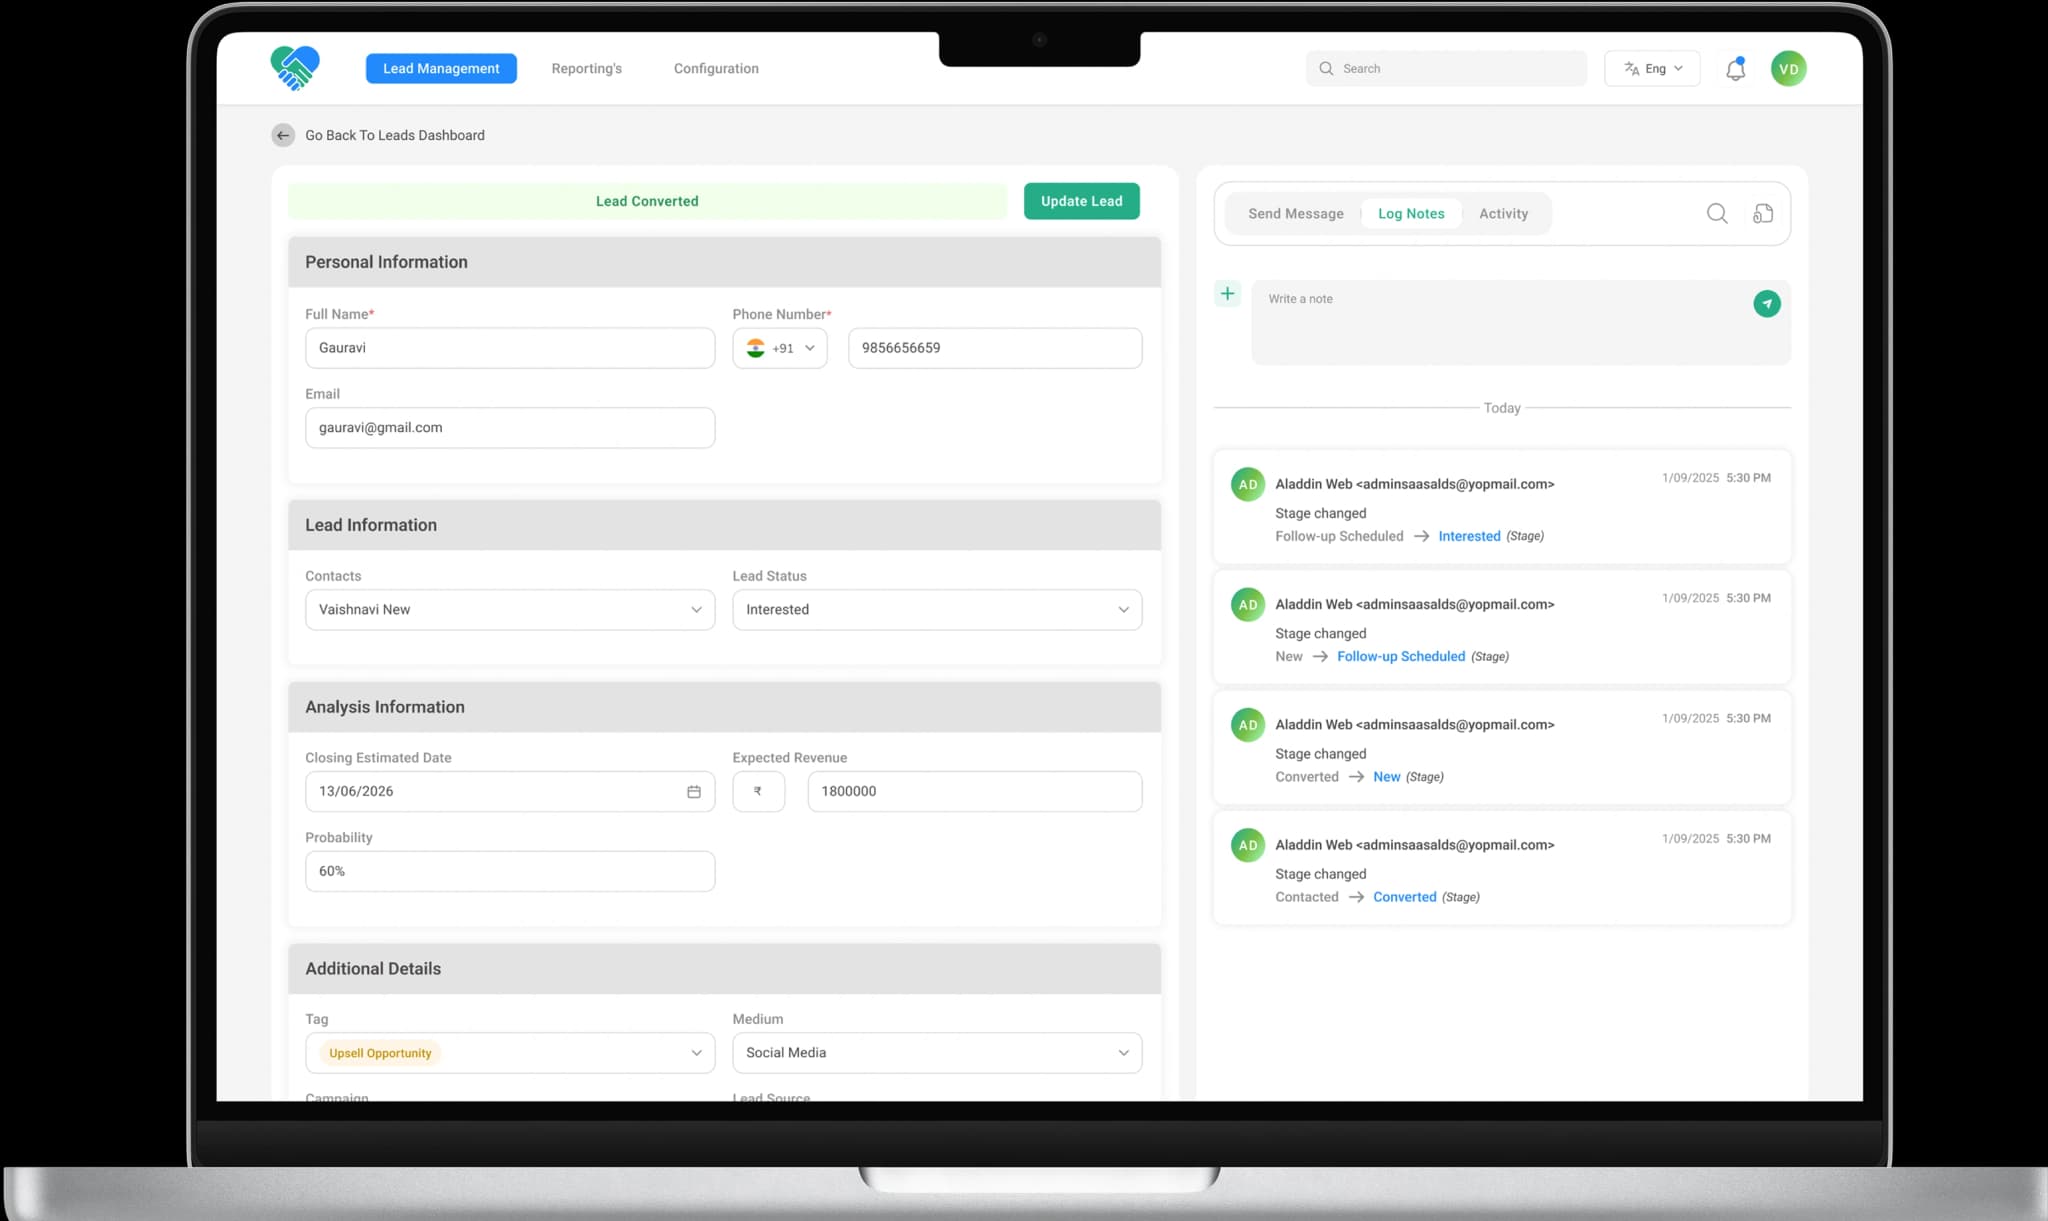Image resolution: width=2048 pixels, height=1221 pixels.
Task: Open the Medium Social Media dropdown
Action: point(936,1053)
